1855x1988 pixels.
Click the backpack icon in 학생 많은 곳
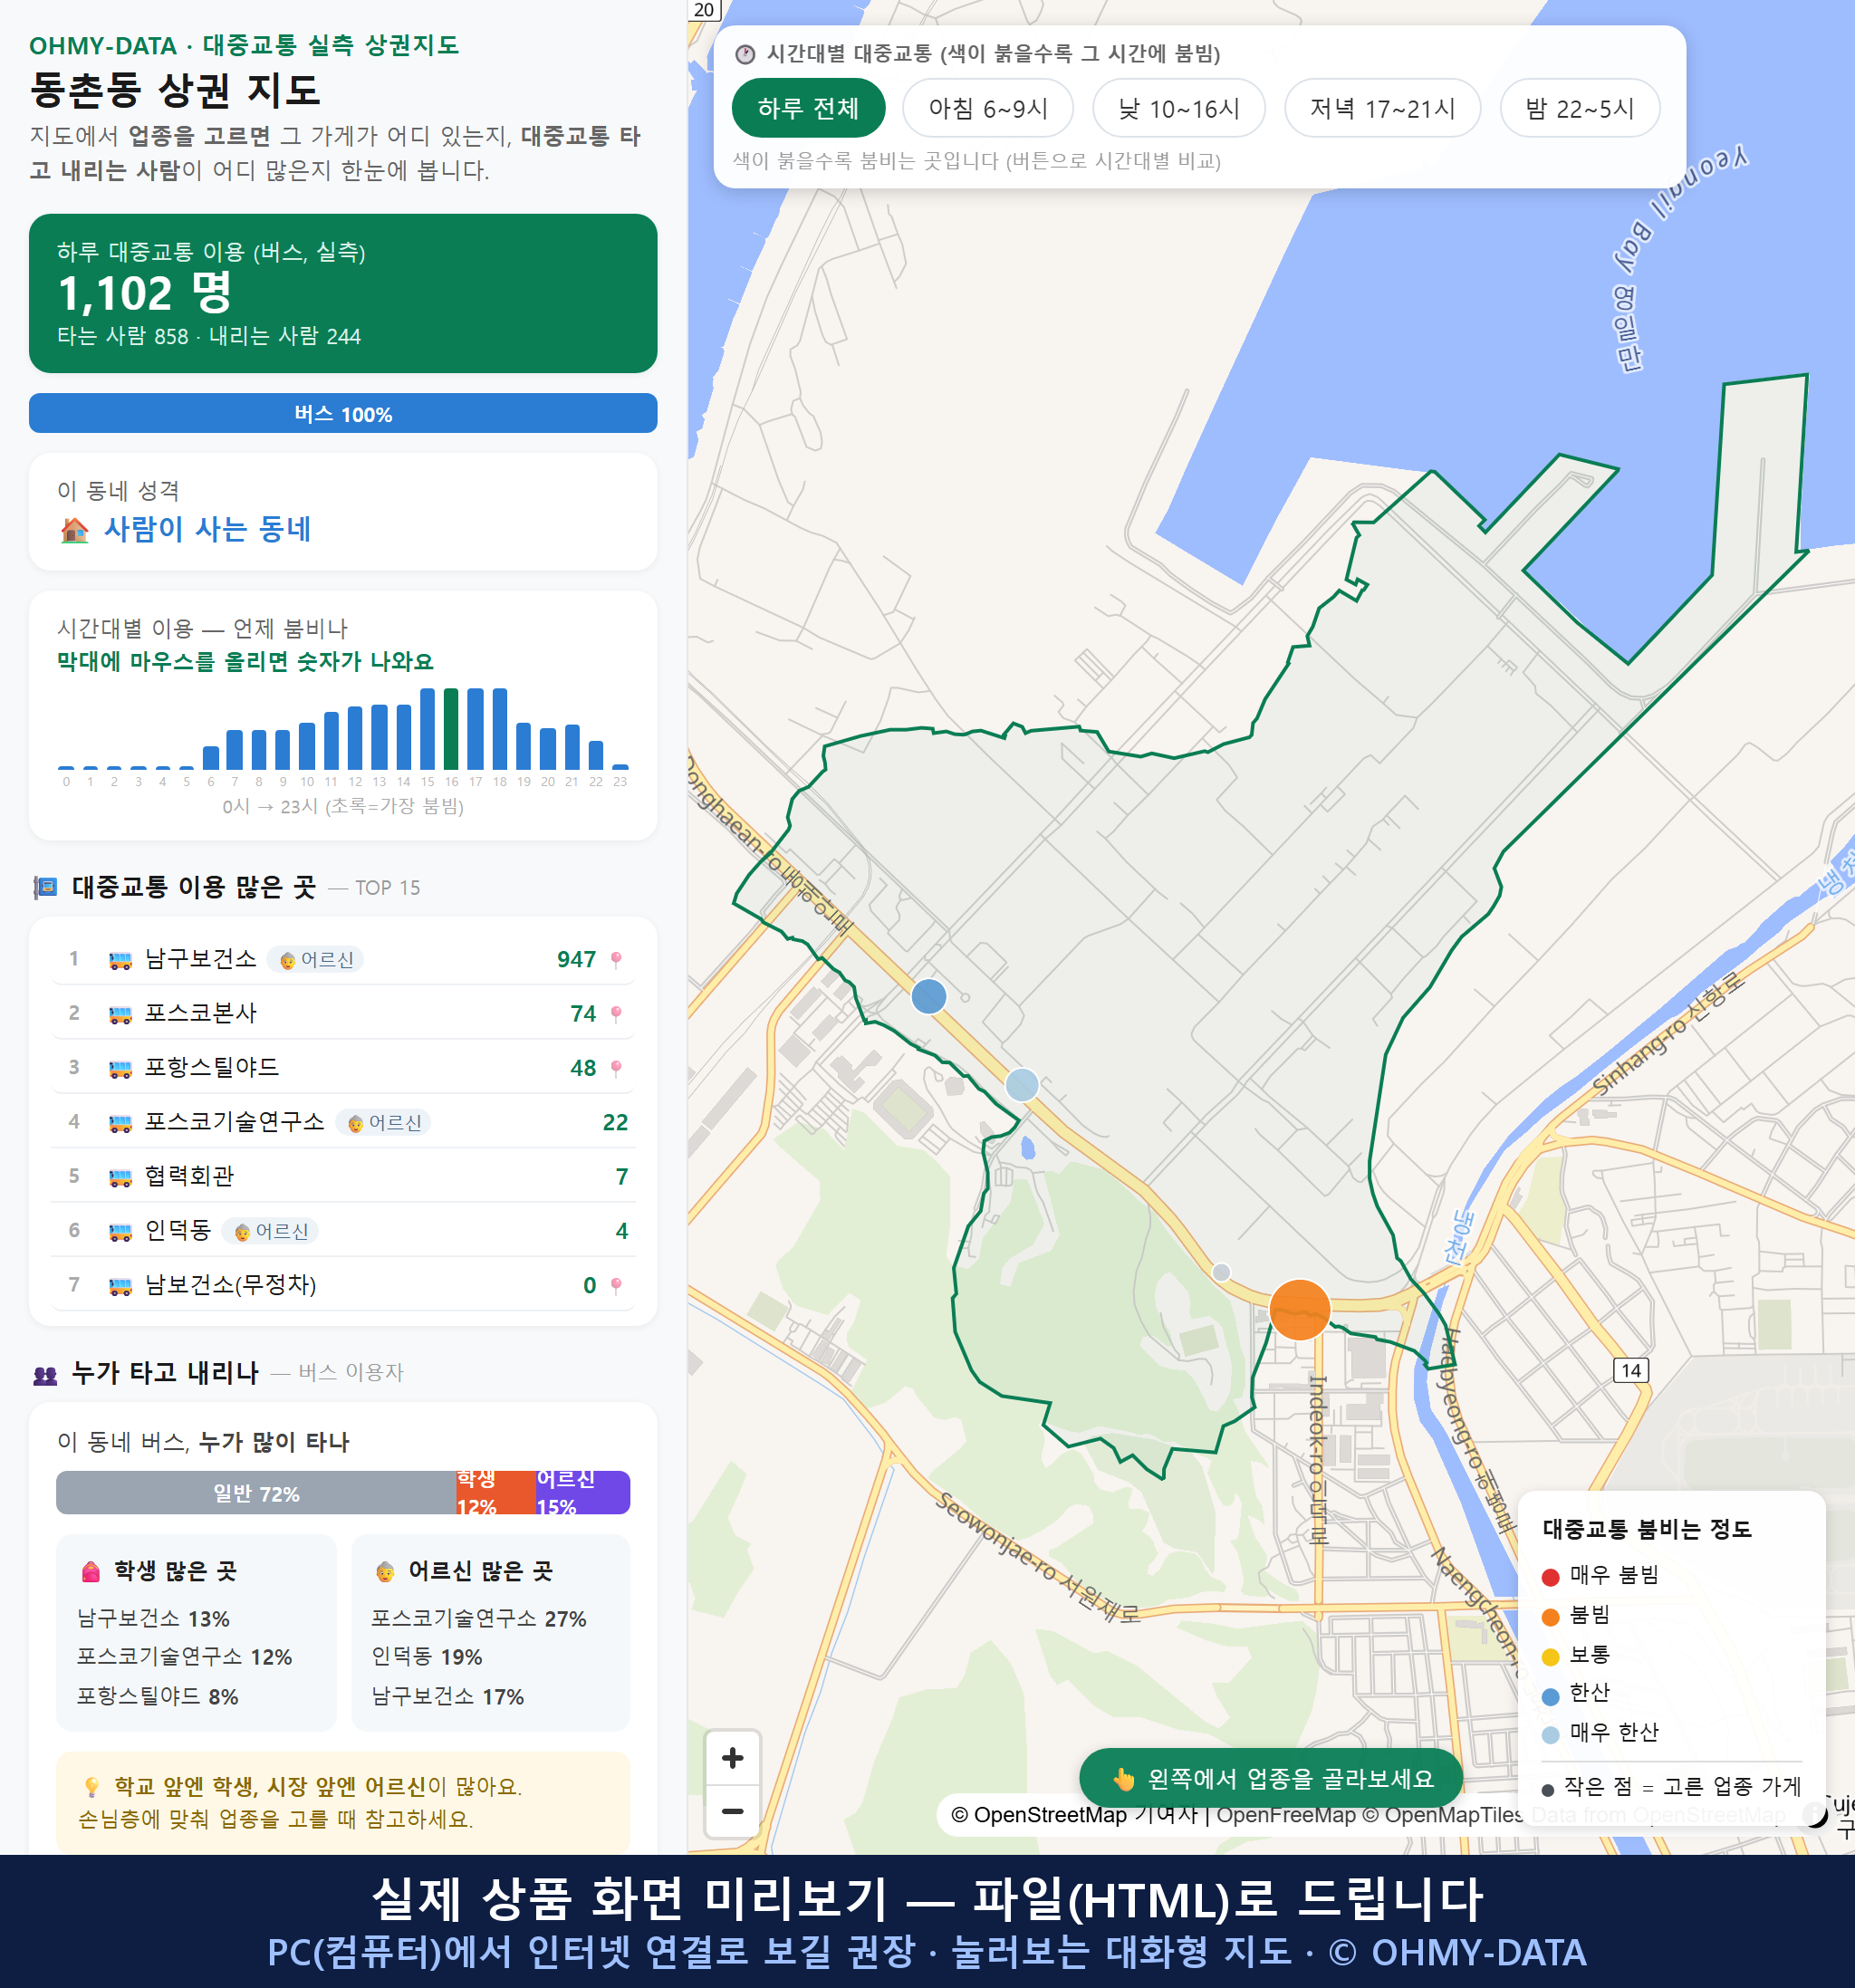point(91,1572)
